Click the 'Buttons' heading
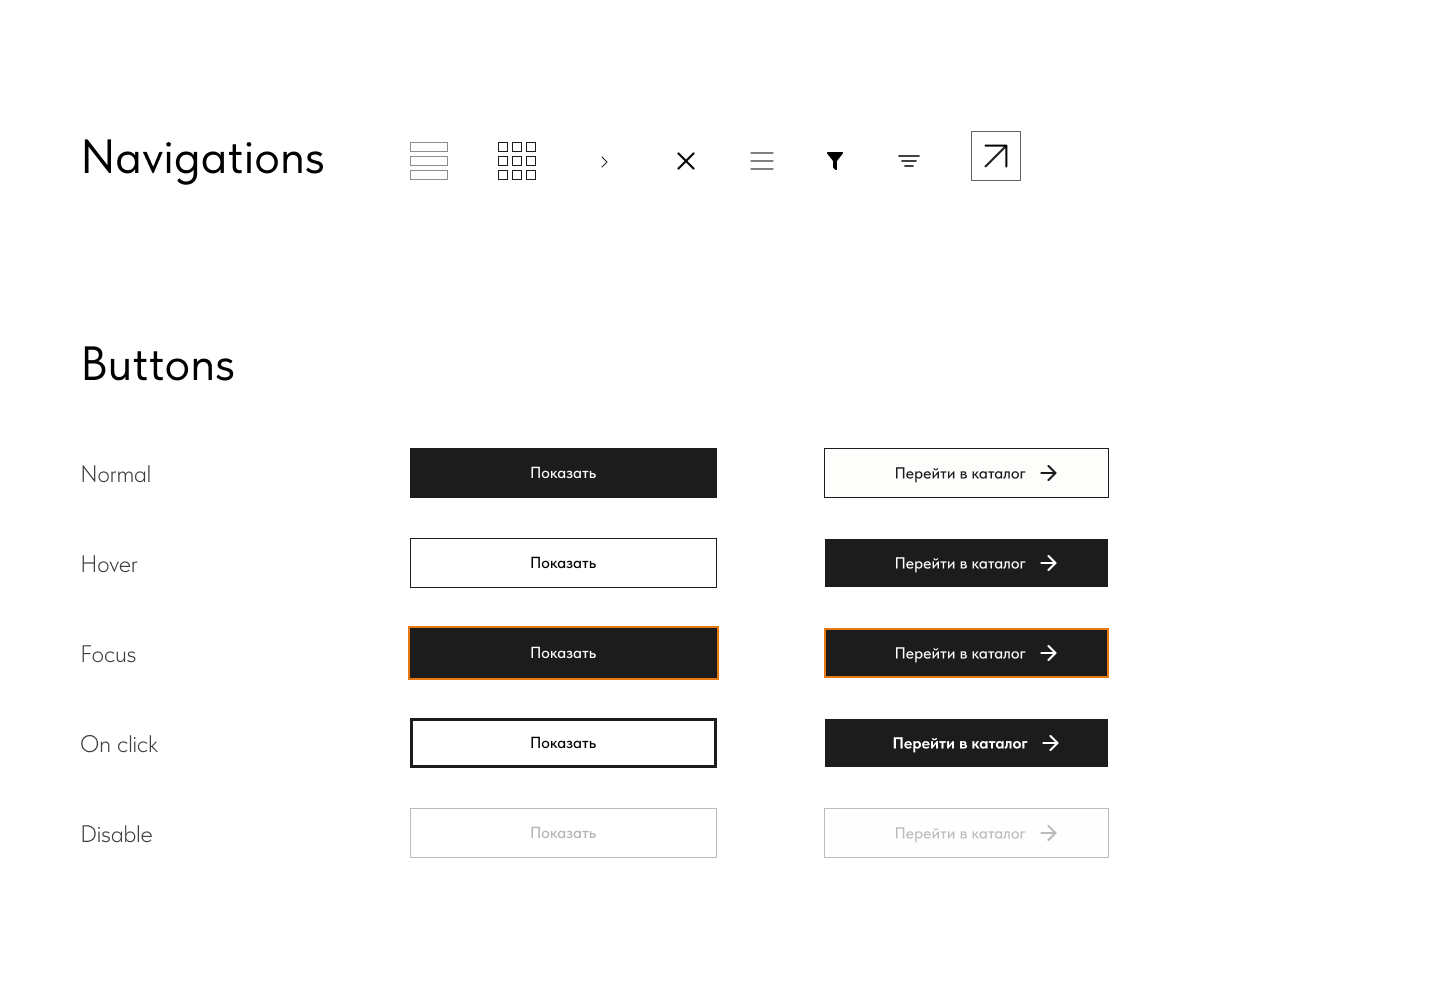Image resolution: width=1440 pixels, height=1008 pixels. click(158, 365)
